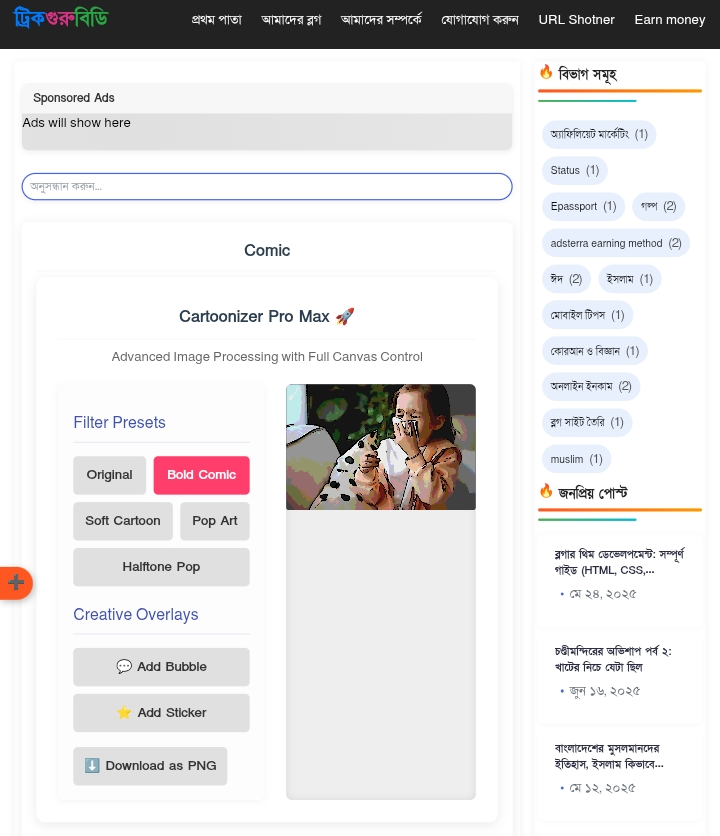Select the Bold Comic filter preset
Viewport: 720px width, 836px height.
(x=201, y=475)
